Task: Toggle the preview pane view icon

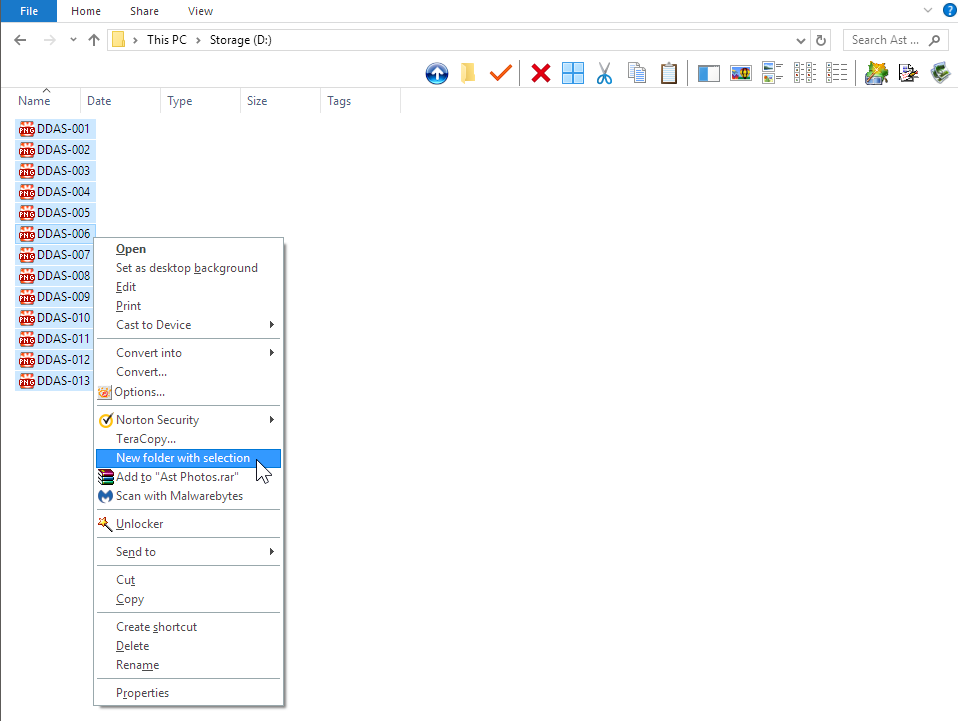Action: point(709,73)
